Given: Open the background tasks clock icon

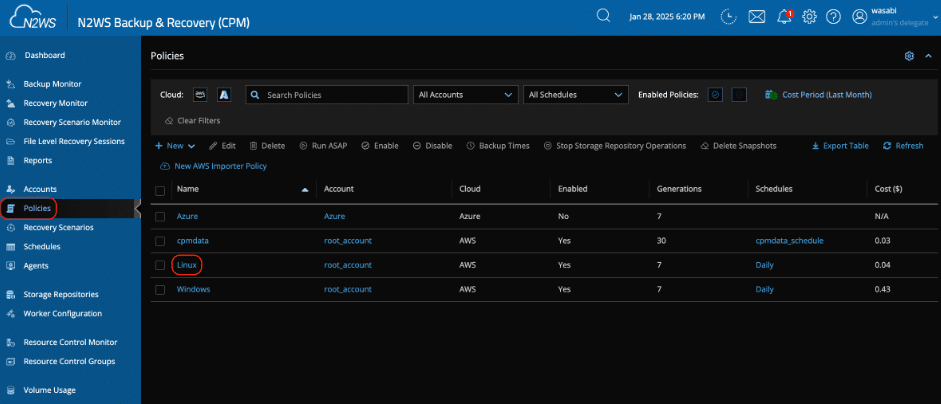Looking at the screenshot, I should pyautogui.click(x=728, y=17).
